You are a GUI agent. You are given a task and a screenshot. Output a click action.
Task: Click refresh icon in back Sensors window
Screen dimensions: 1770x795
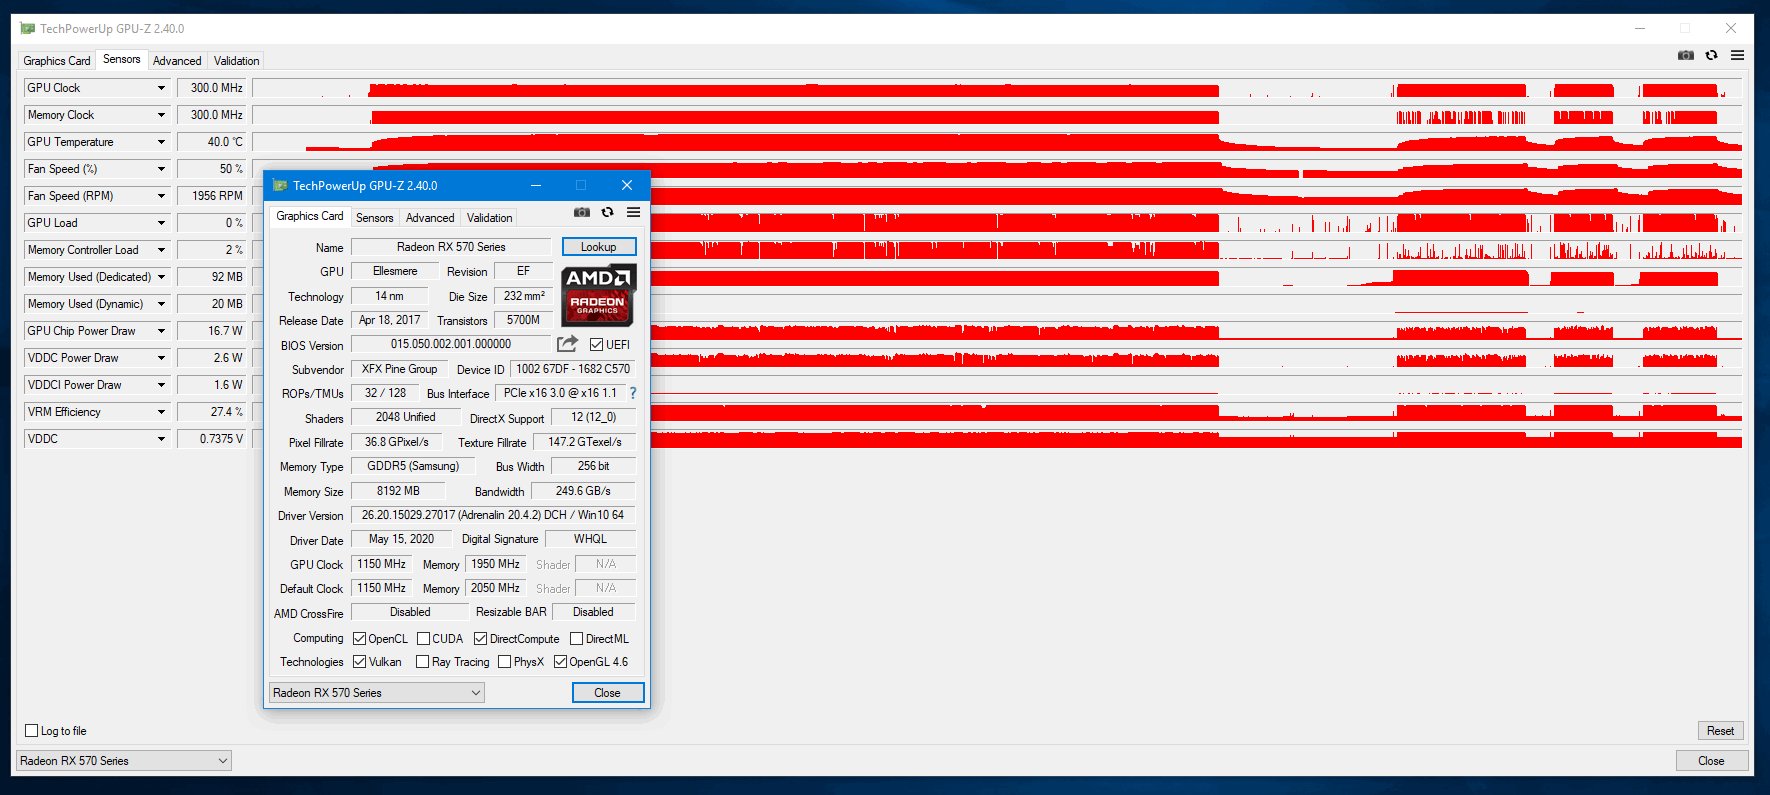1711,55
